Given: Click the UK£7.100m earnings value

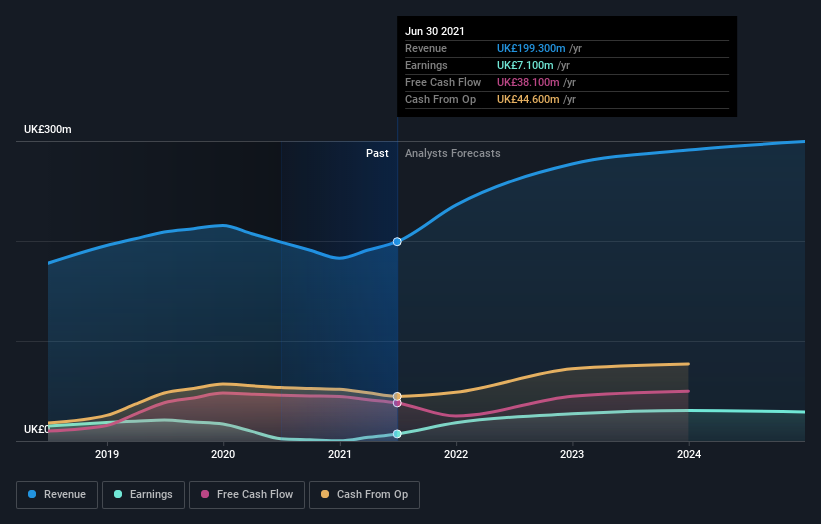Looking at the screenshot, I should click(525, 65).
